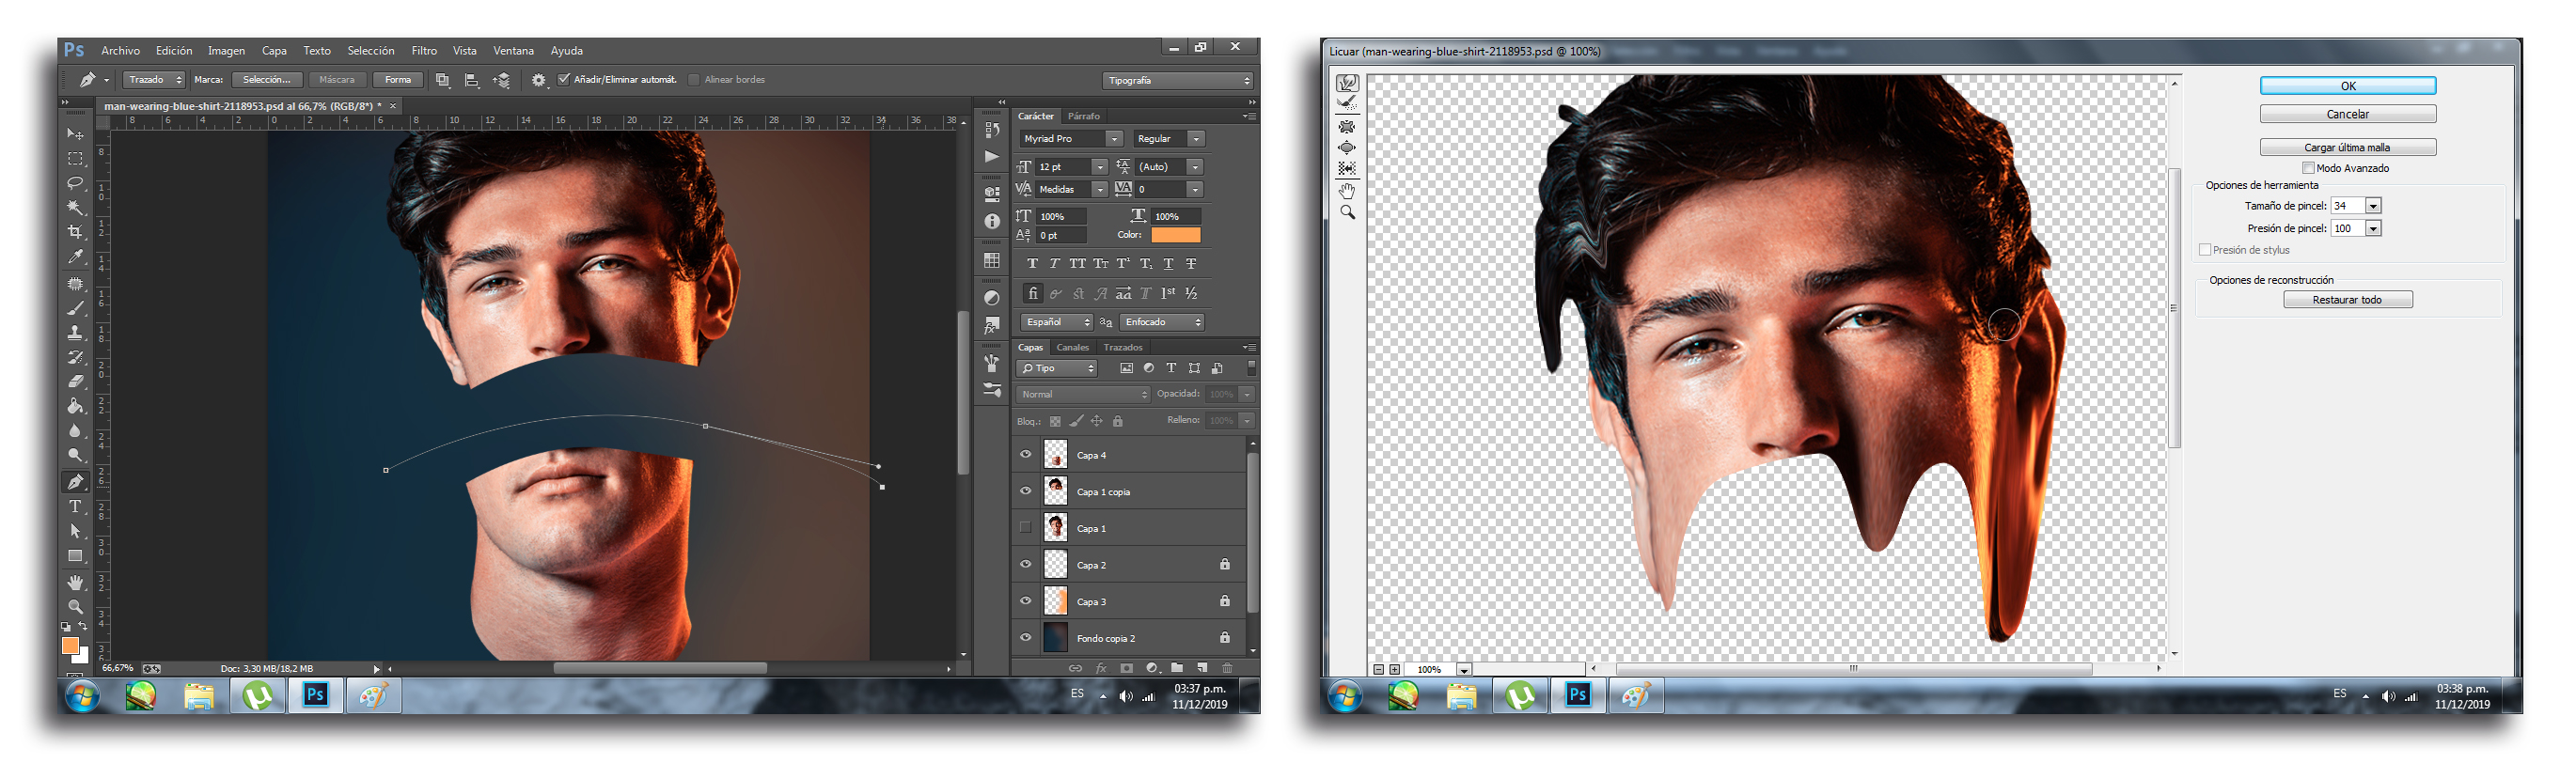Open the Filtro menu
The height and width of the screenshot is (763, 2576).
pyautogui.click(x=424, y=50)
